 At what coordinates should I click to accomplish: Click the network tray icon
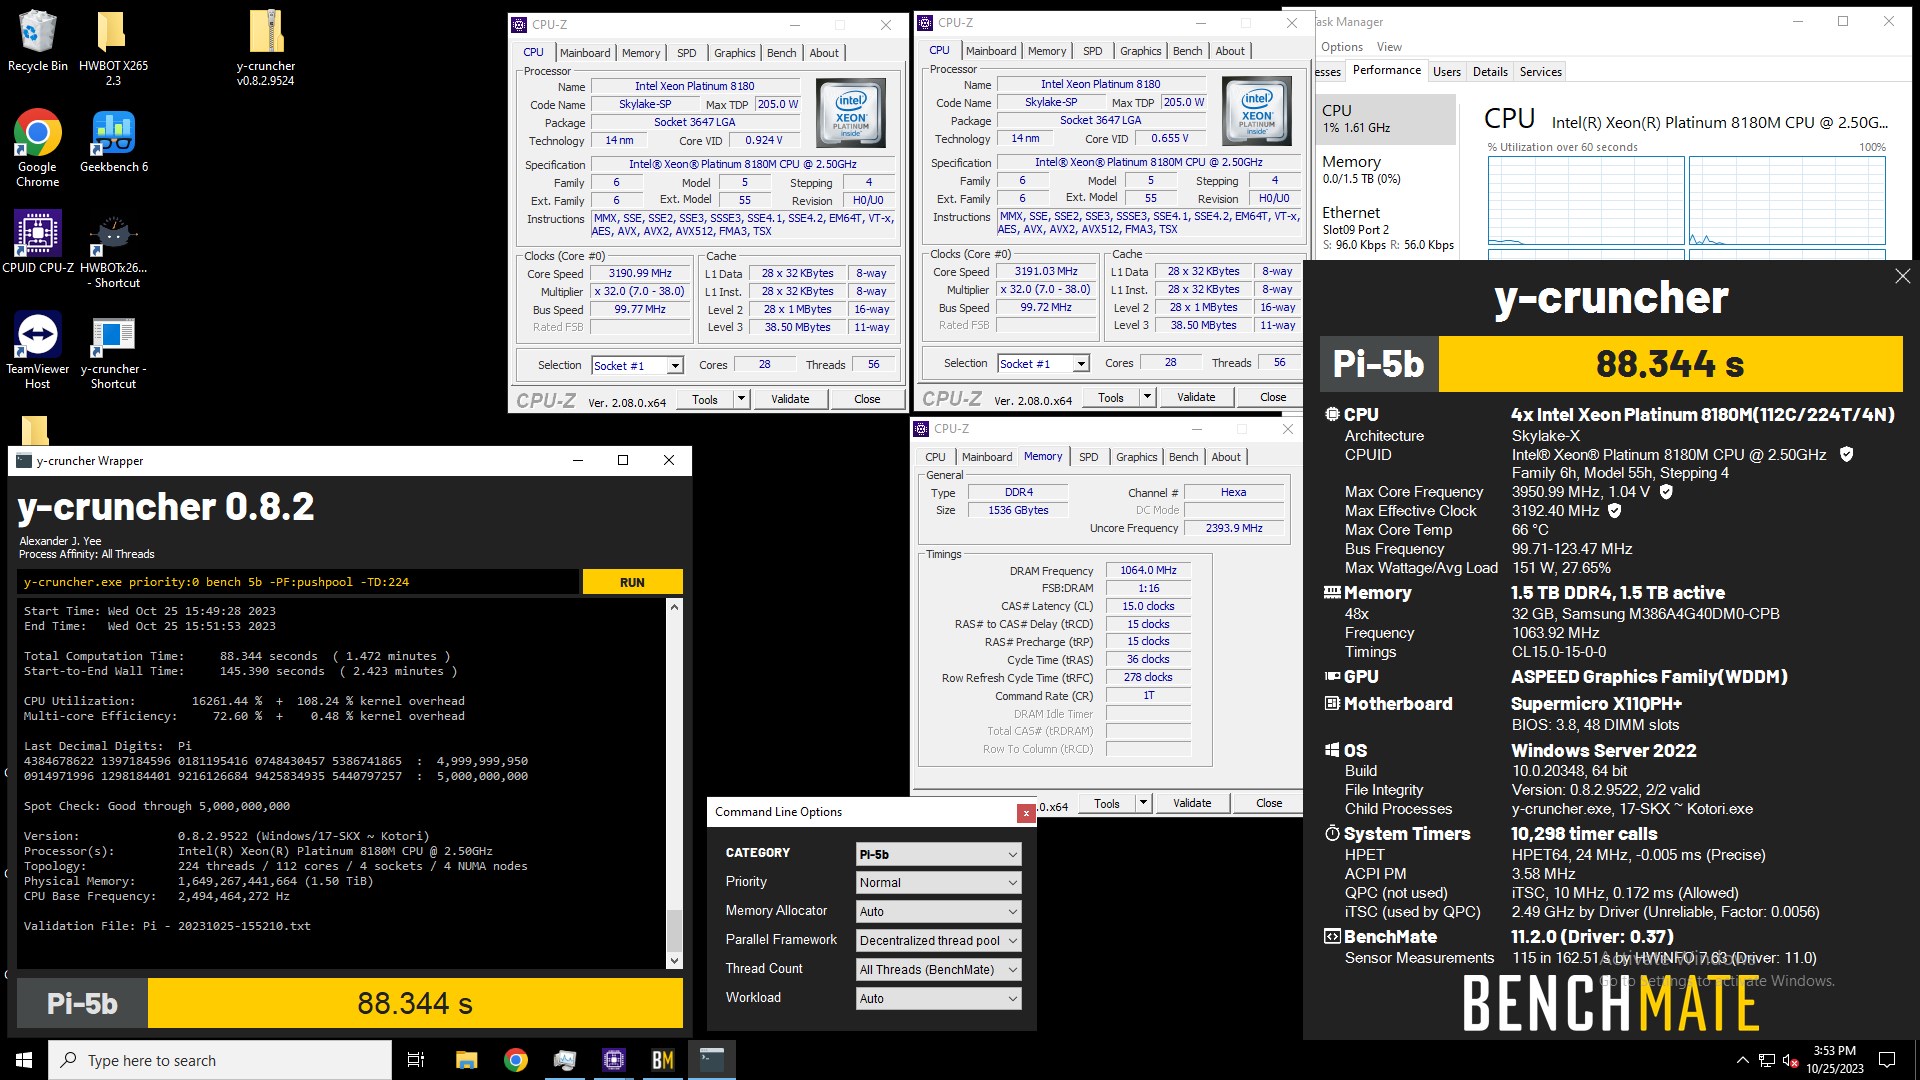[1767, 1060]
